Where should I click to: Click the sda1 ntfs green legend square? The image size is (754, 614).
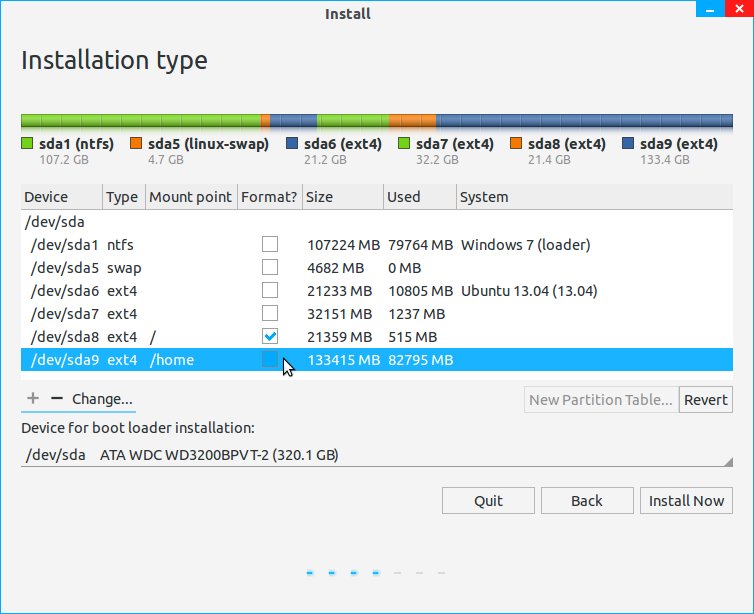pyautogui.click(x=28, y=144)
